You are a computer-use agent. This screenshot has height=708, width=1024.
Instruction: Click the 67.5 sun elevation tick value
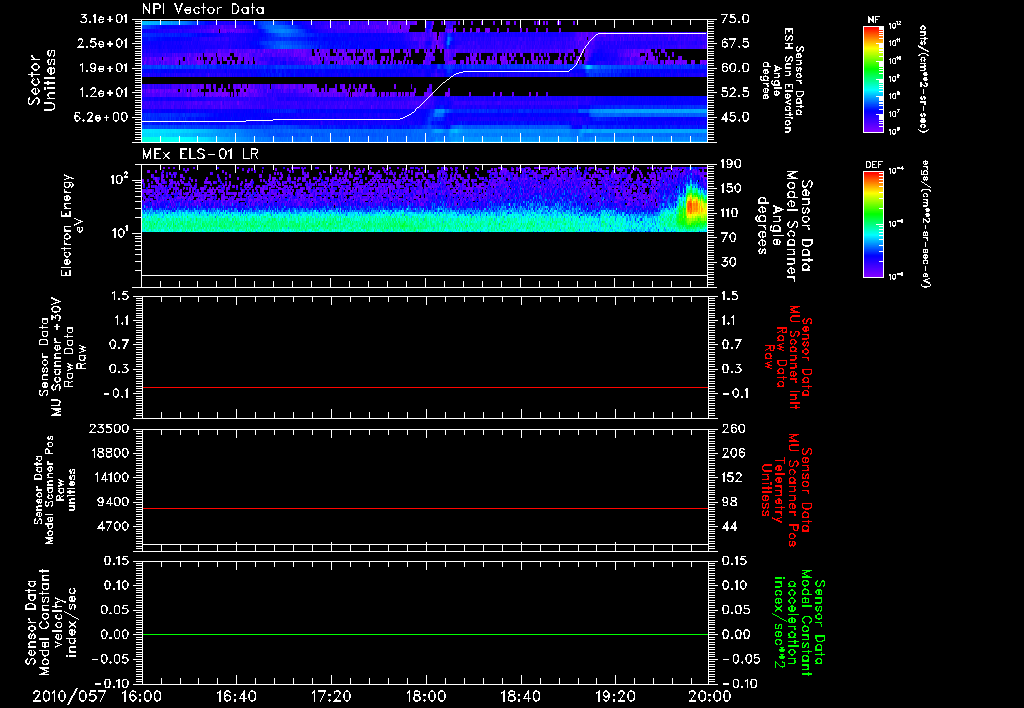(735, 43)
